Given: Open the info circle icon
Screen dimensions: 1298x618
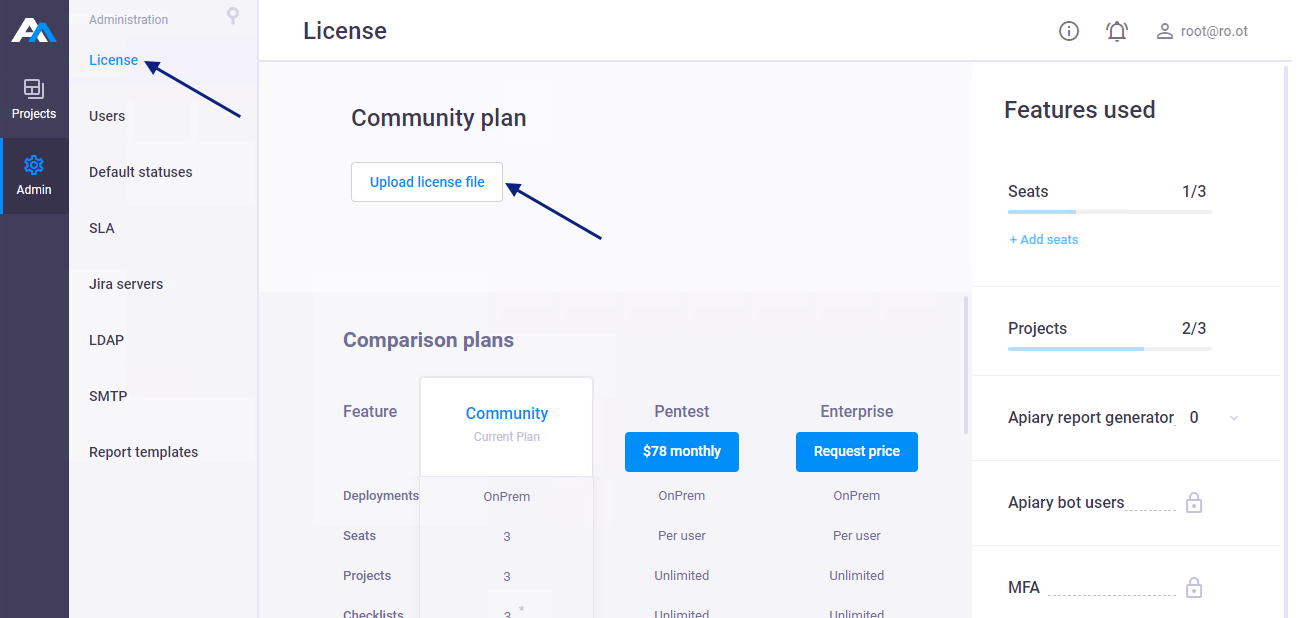Looking at the screenshot, I should pyautogui.click(x=1069, y=31).
